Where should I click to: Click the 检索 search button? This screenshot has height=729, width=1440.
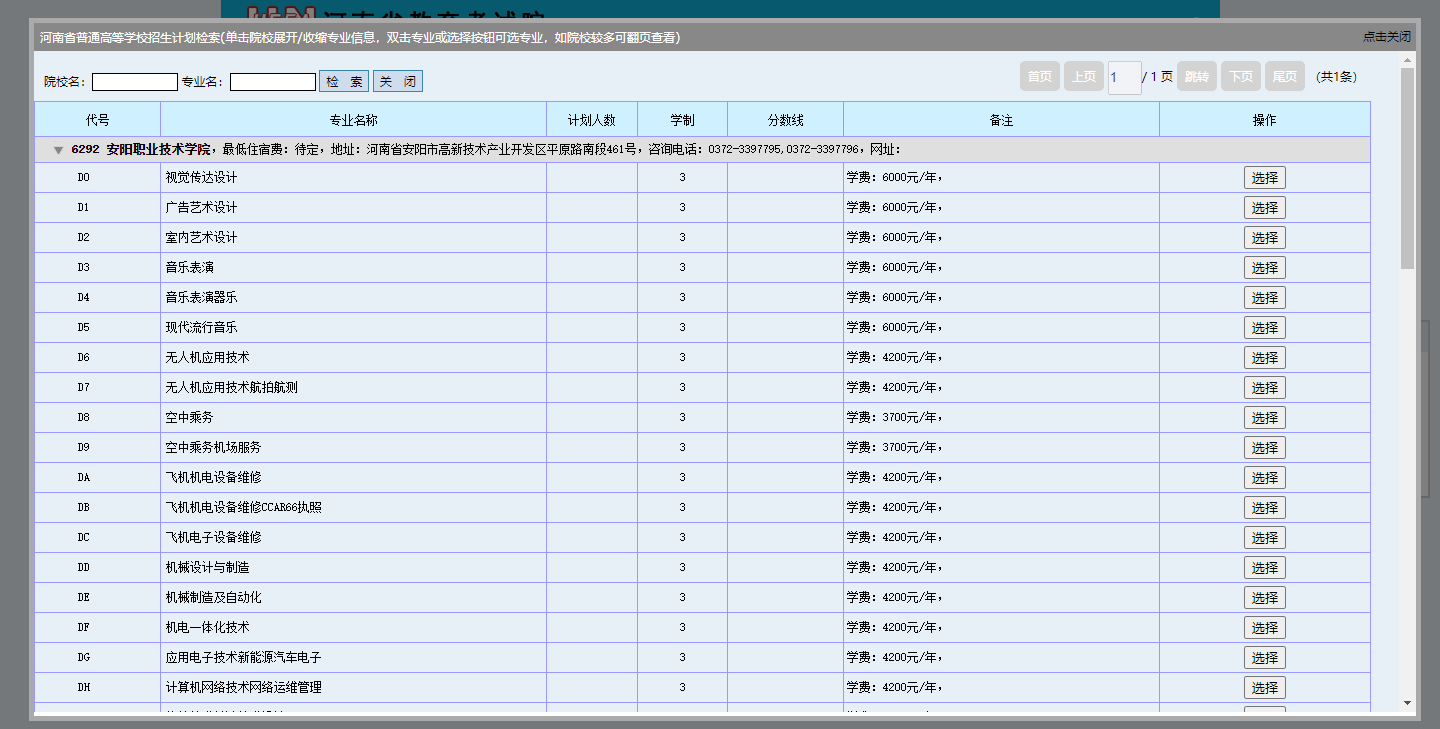click(344, 82)
